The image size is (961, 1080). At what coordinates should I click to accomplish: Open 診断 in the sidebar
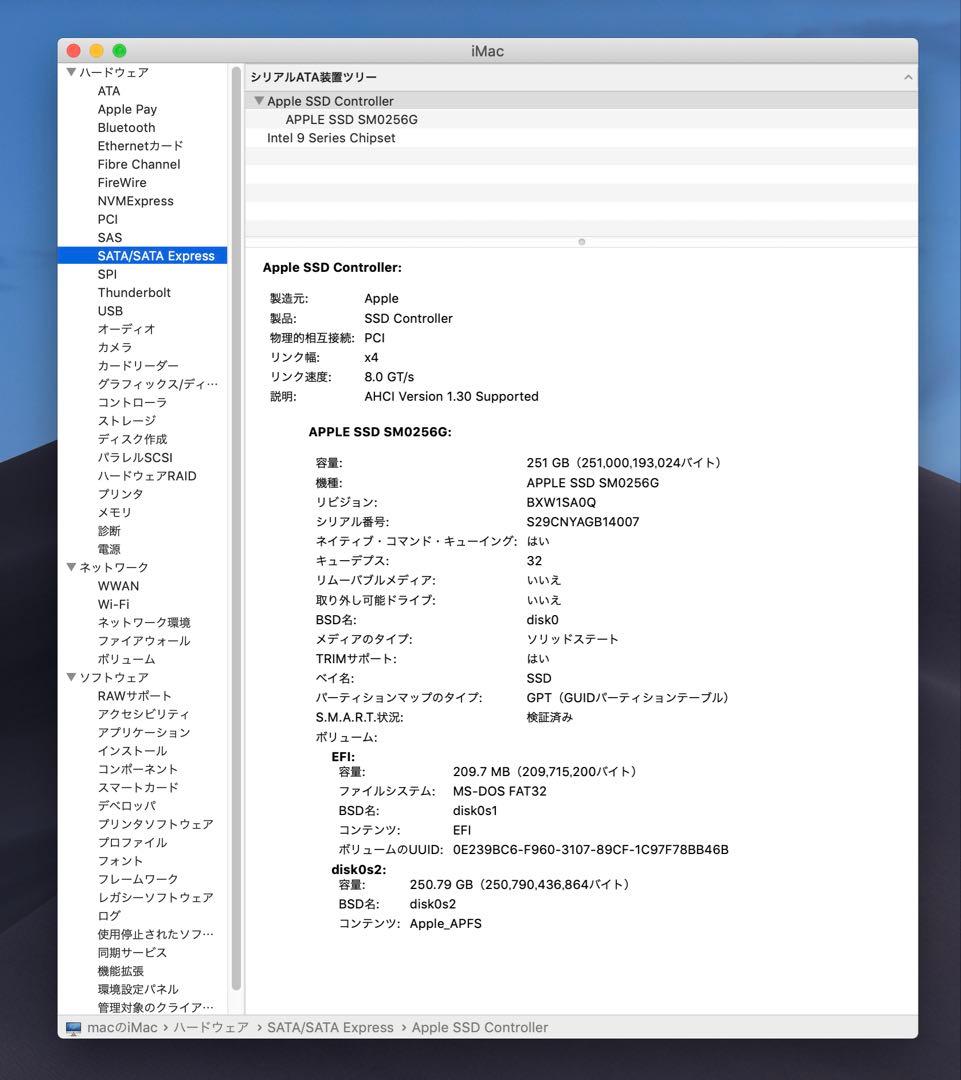(x=109, y=530)
